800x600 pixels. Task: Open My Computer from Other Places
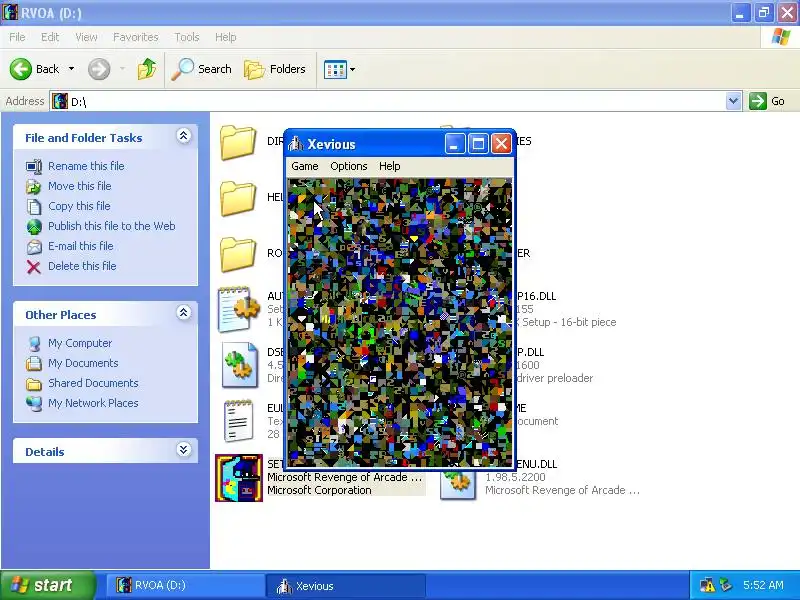tap(80, 343)
